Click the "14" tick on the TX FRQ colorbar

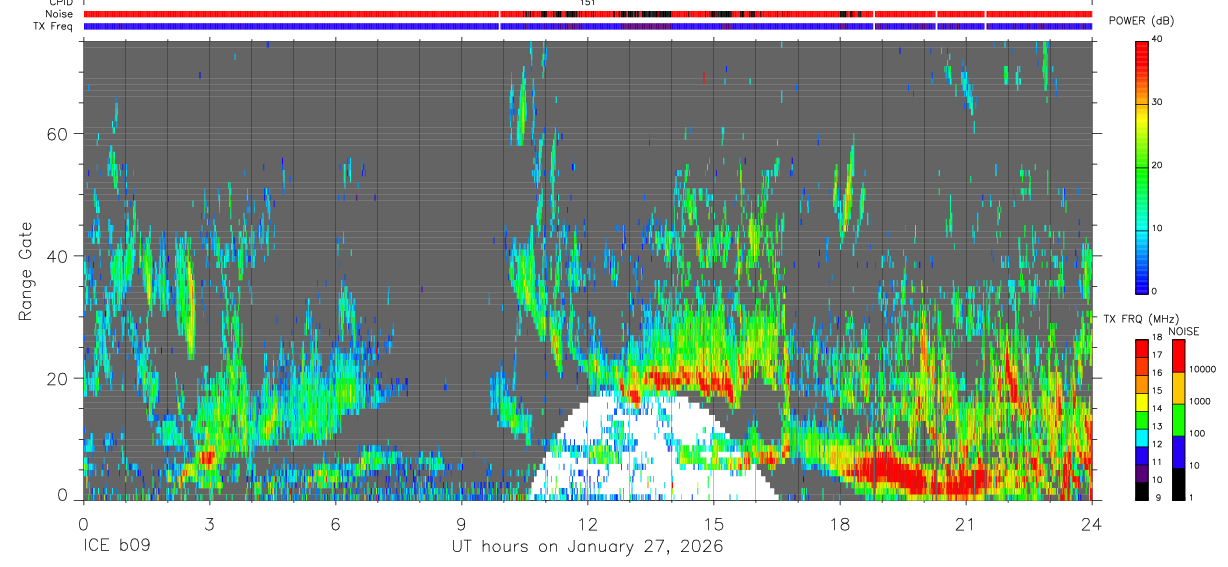1158,408
